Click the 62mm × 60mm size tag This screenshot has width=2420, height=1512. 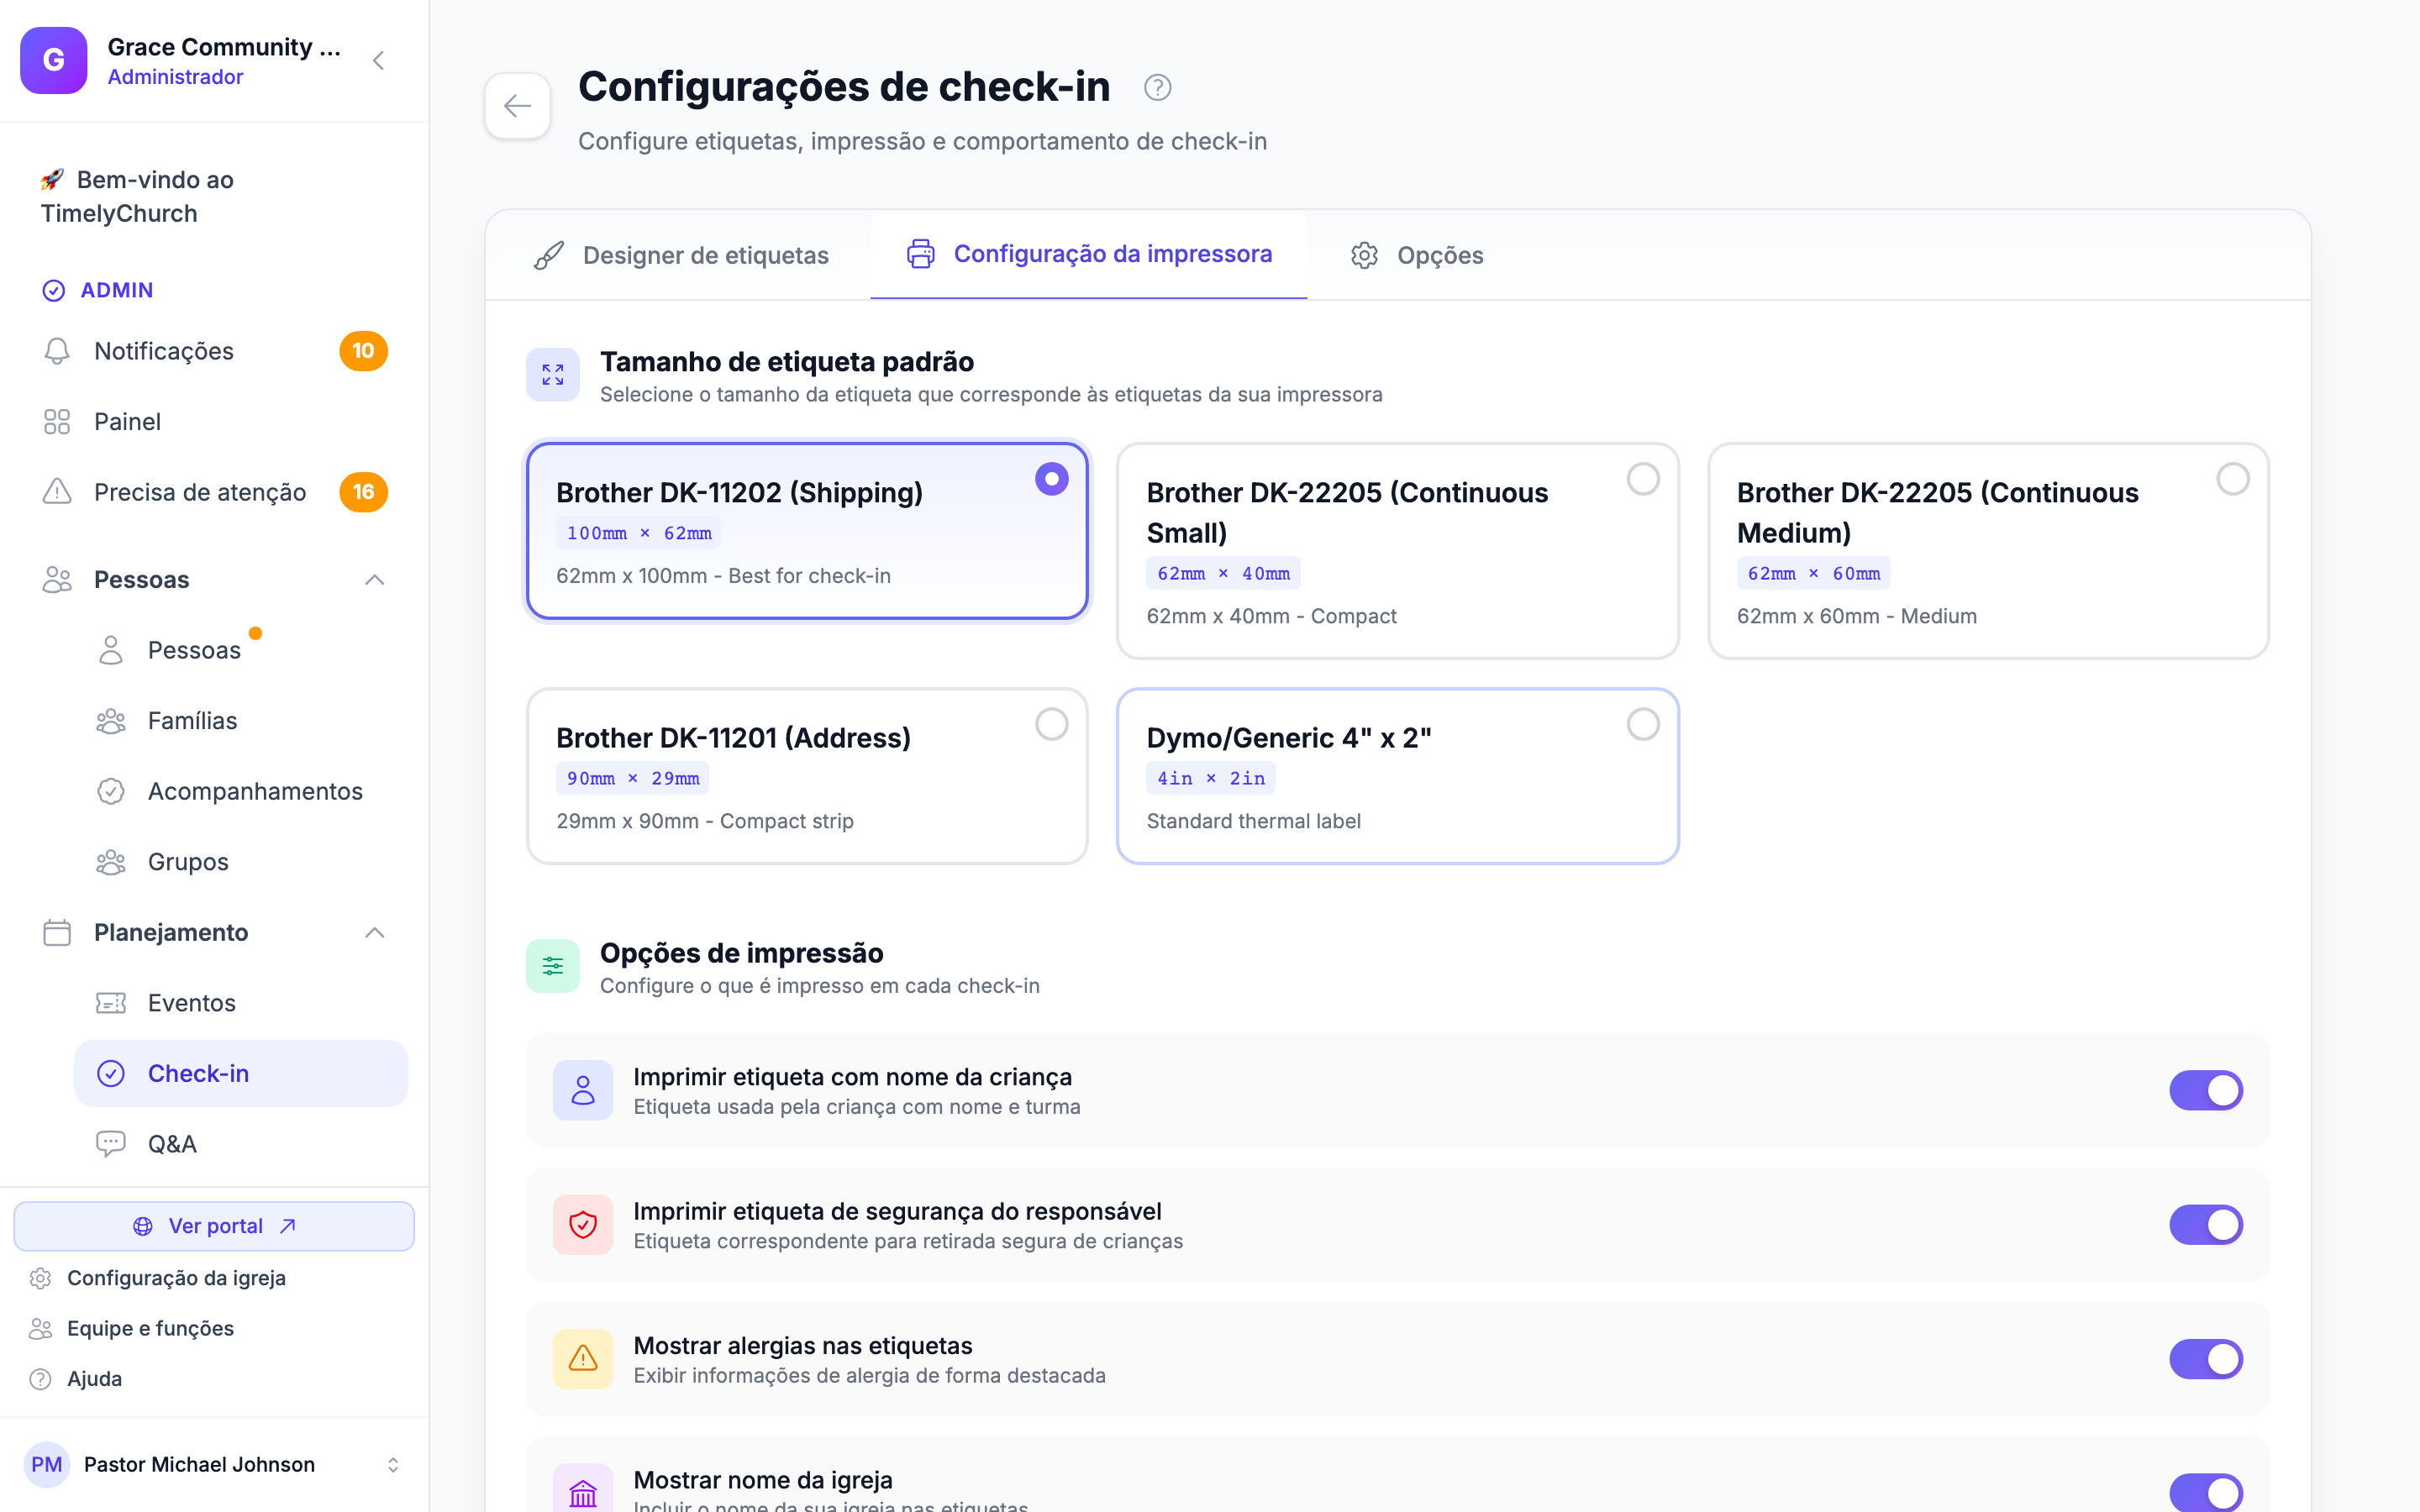pyautogui.click(x=1813, y=574)
